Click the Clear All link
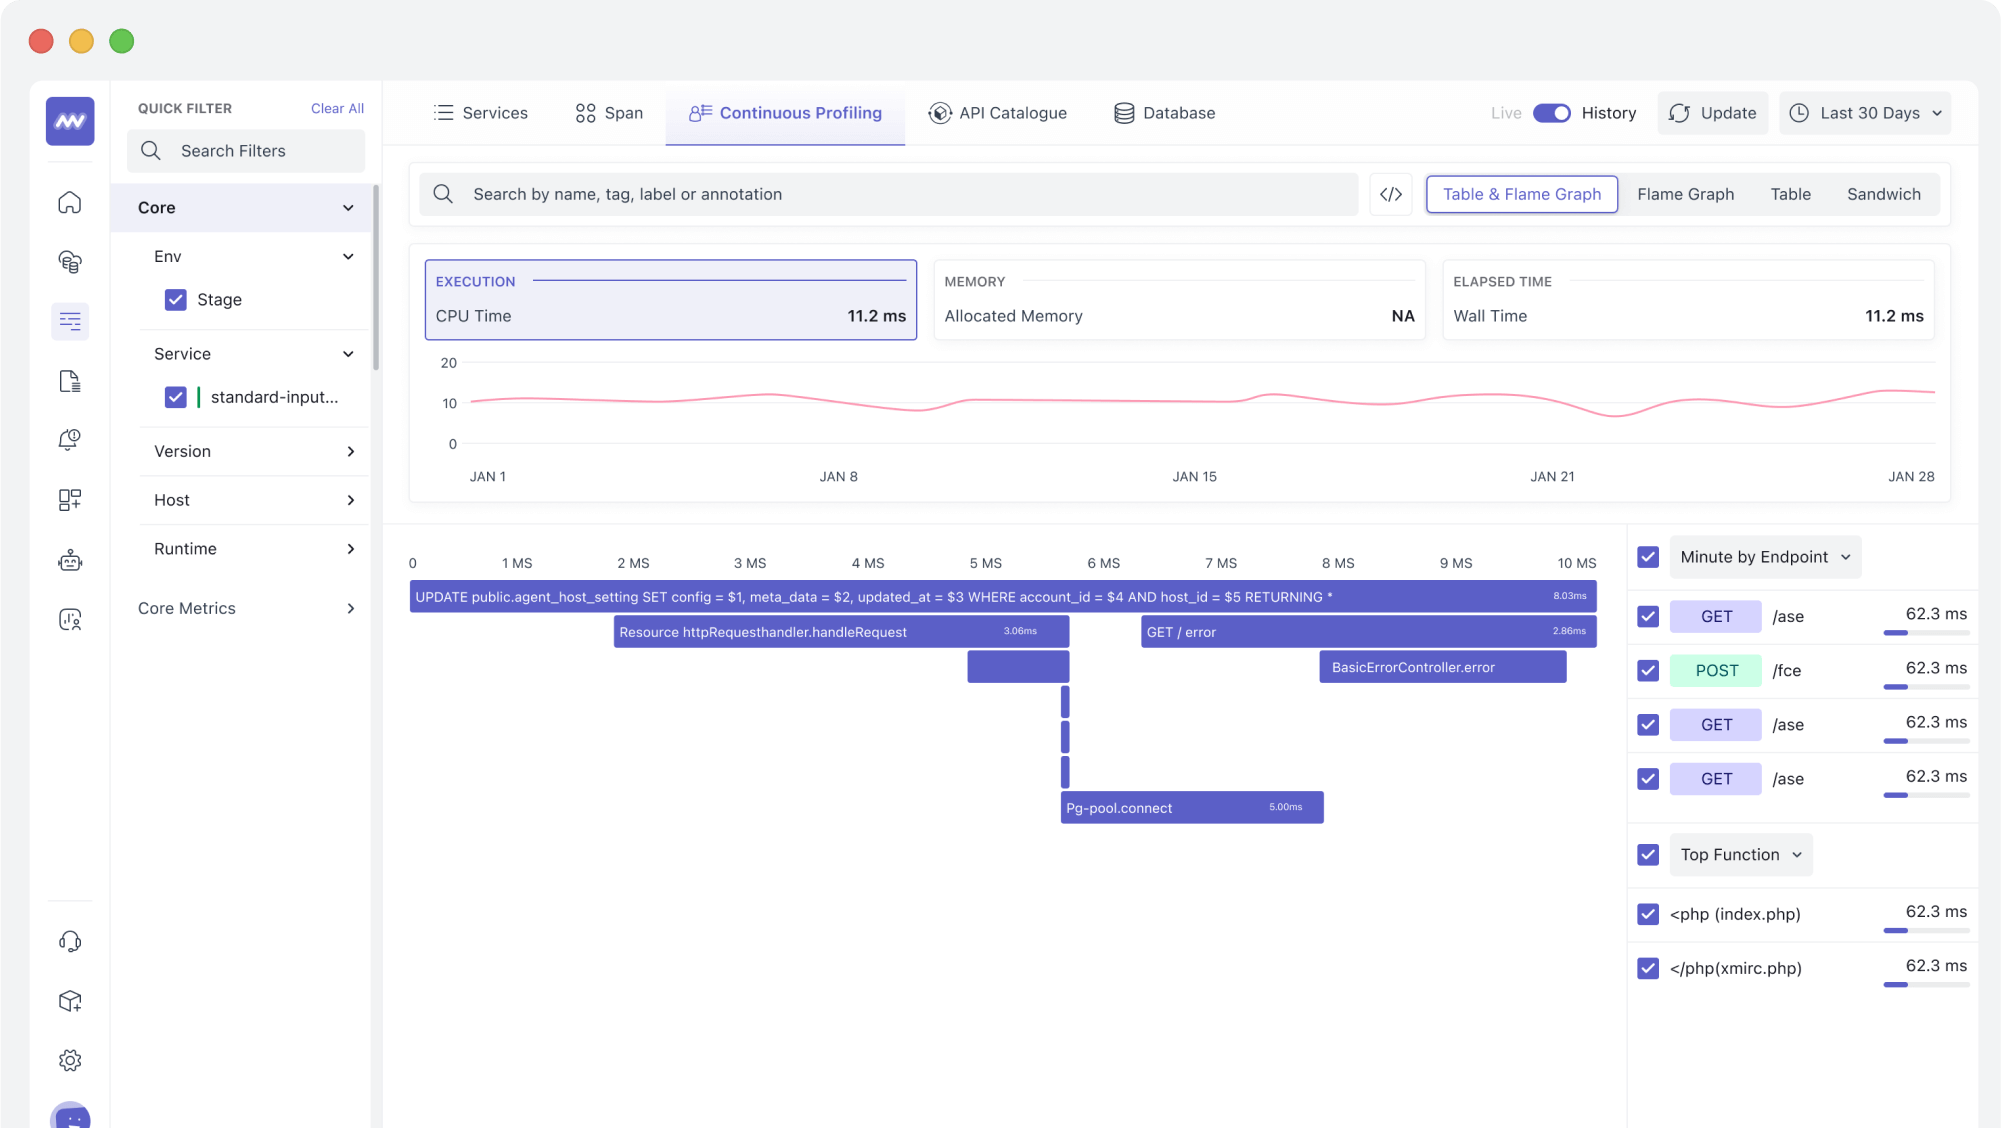2001x1128 pixels. pyautogui.click(x=337, y=108)
